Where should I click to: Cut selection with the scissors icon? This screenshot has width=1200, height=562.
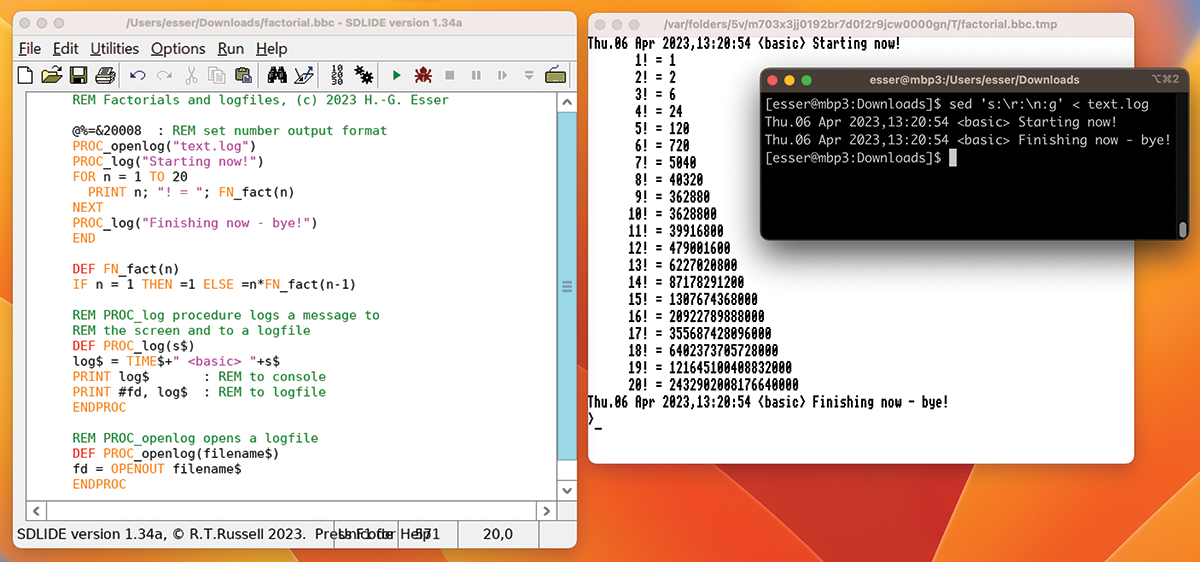click(190, 75)
